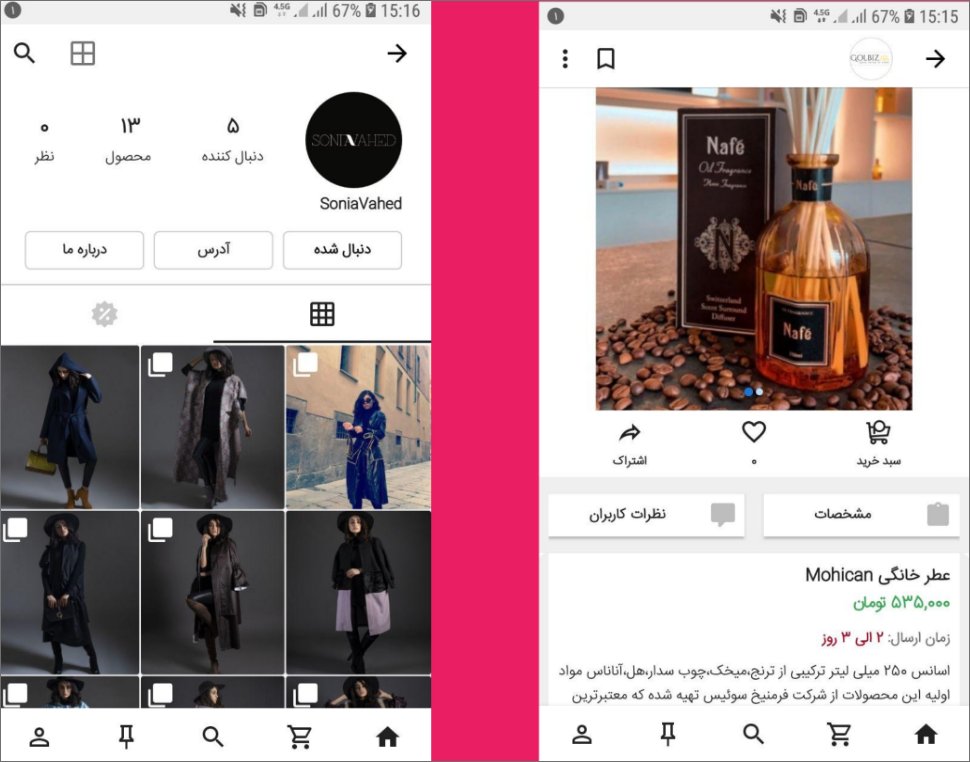Image resolution: width=970 pixels, height=762 pixels.
Task: Open street photo product with black coat
Action: pyautogui.click(x=358, y=427)
